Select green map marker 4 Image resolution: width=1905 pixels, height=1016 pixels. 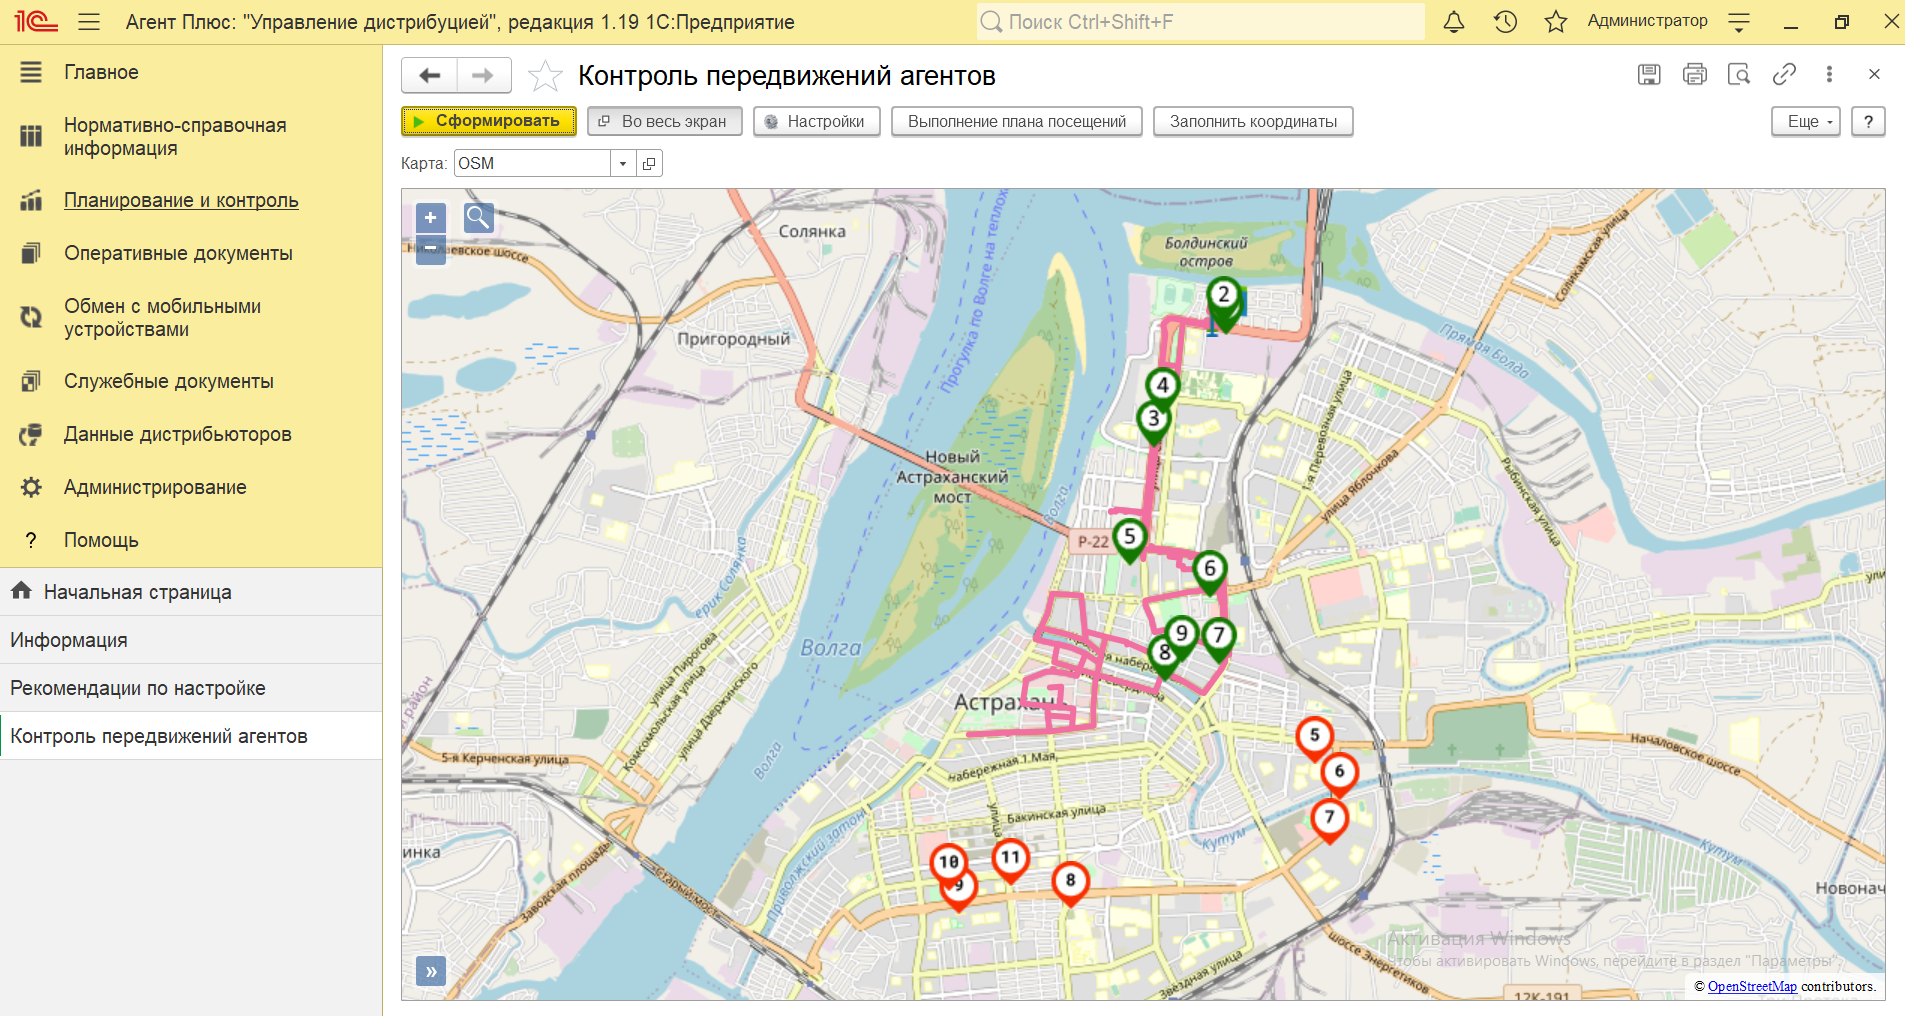coord(1162,385)
